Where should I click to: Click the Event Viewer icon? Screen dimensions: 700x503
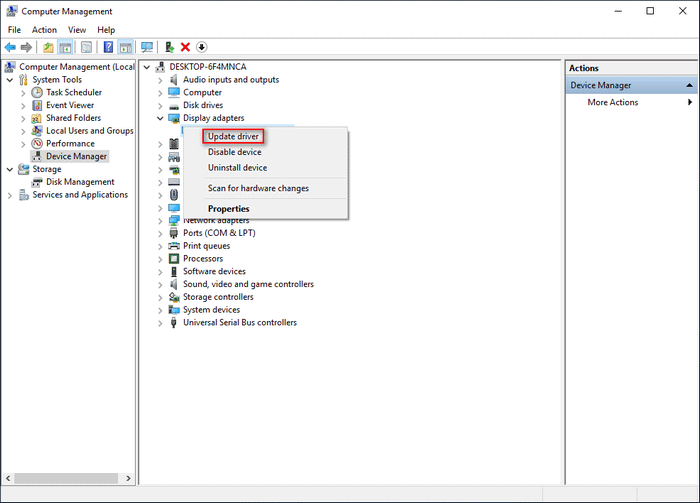tap(37, 105)
